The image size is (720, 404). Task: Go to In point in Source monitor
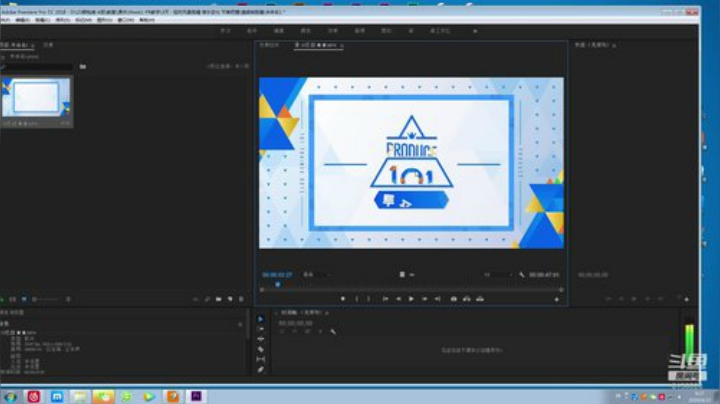coord(385,299)
